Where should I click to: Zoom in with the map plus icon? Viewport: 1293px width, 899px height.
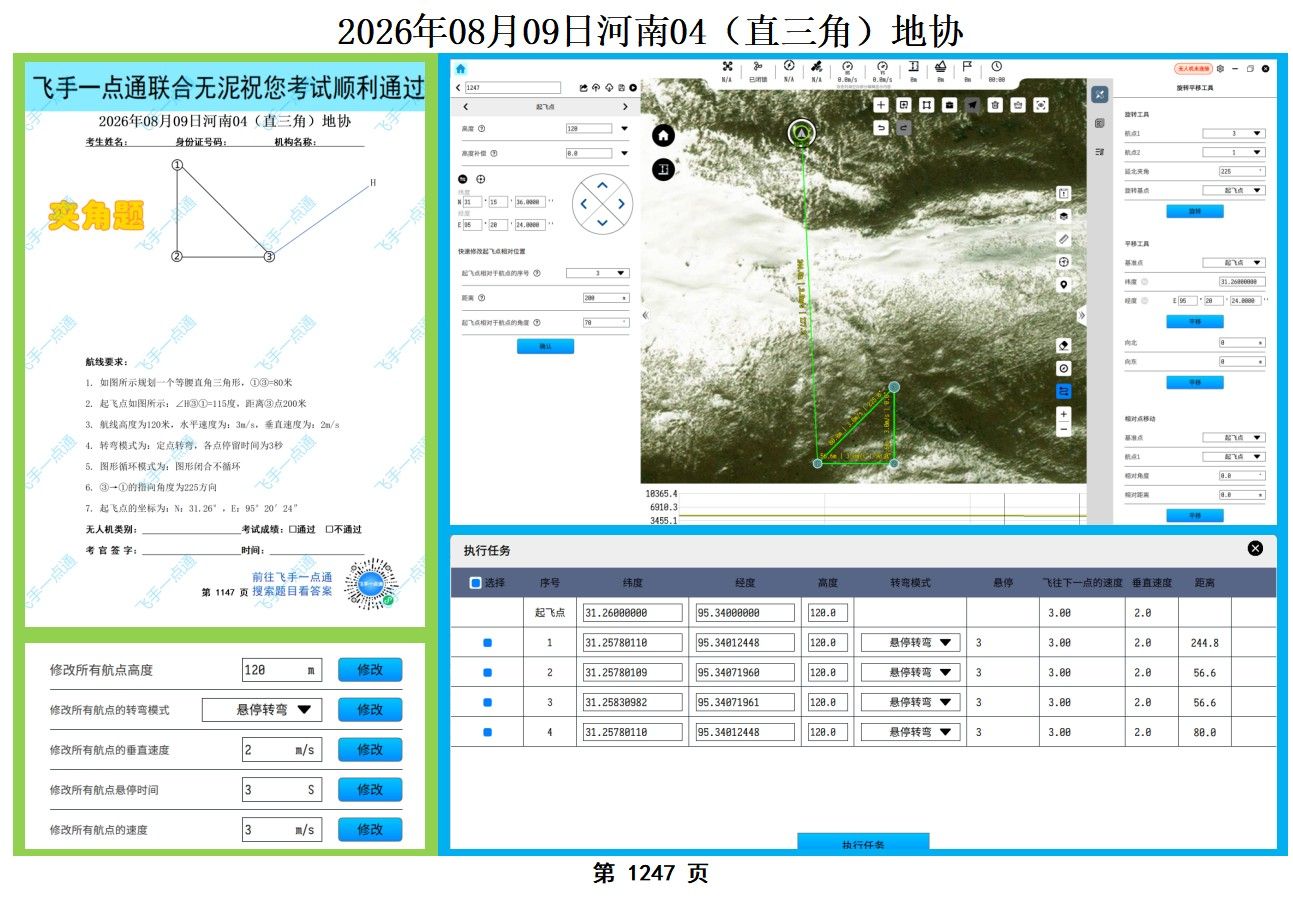click(1064, 414)
